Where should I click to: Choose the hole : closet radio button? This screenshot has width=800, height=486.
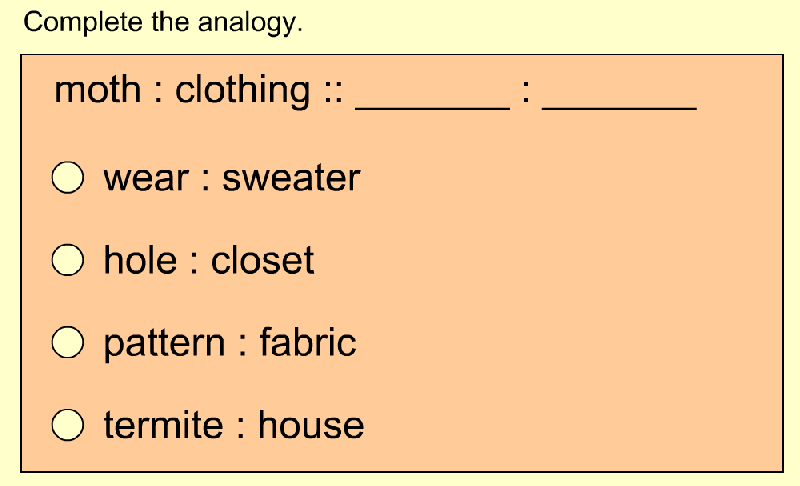tap(68, 260)
